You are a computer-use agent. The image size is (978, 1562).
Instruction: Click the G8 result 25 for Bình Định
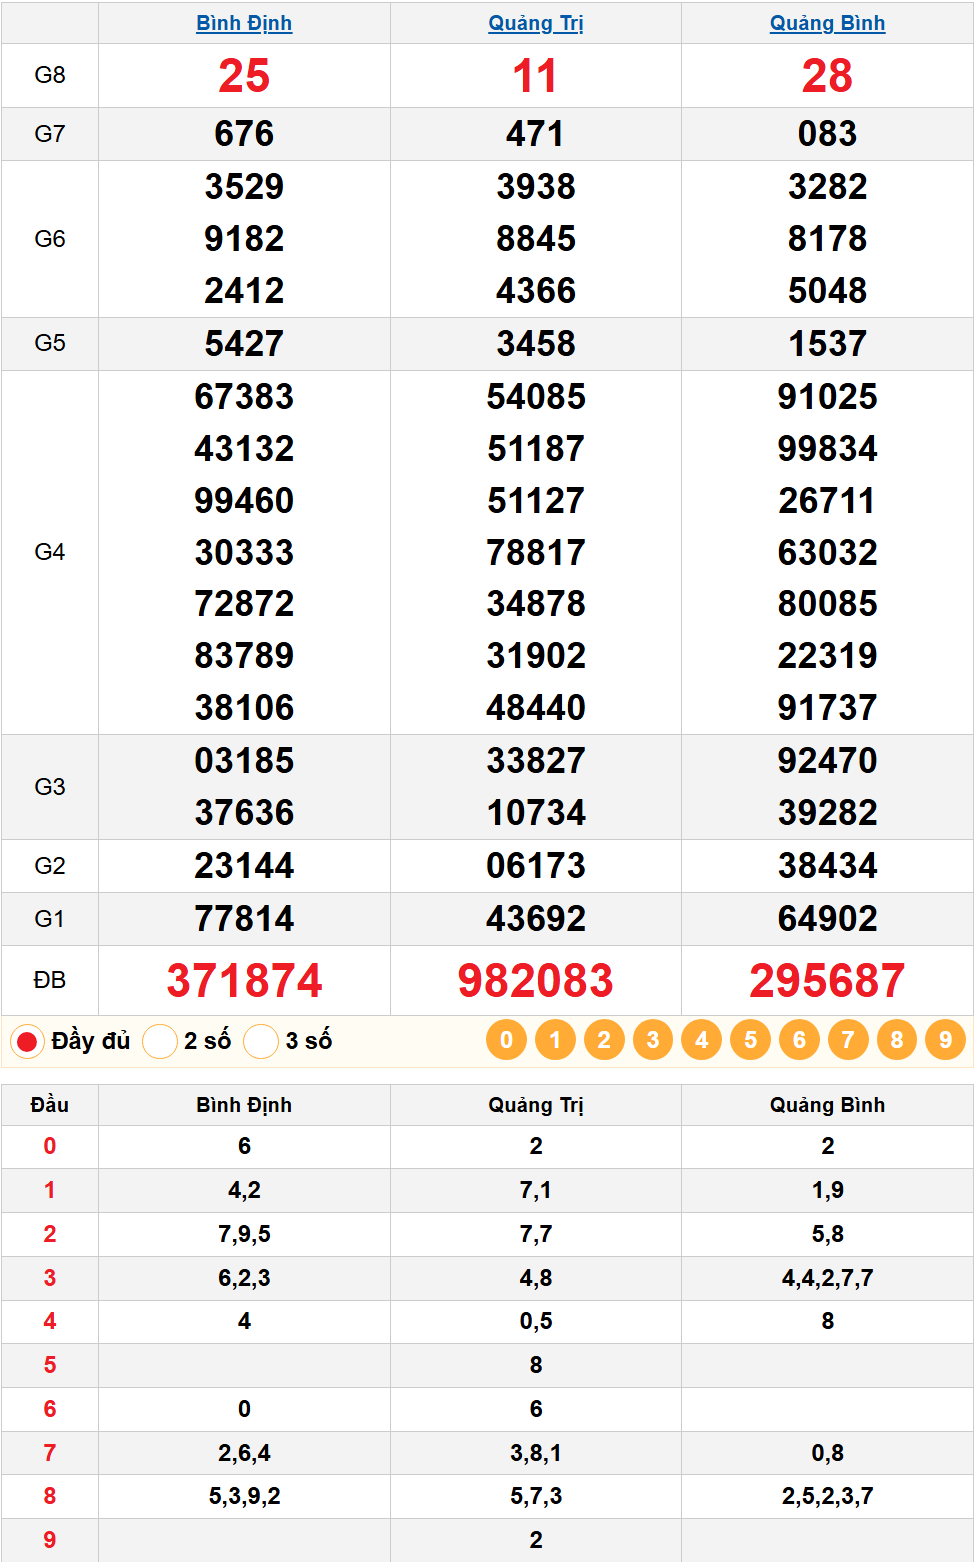coord(244,76)
